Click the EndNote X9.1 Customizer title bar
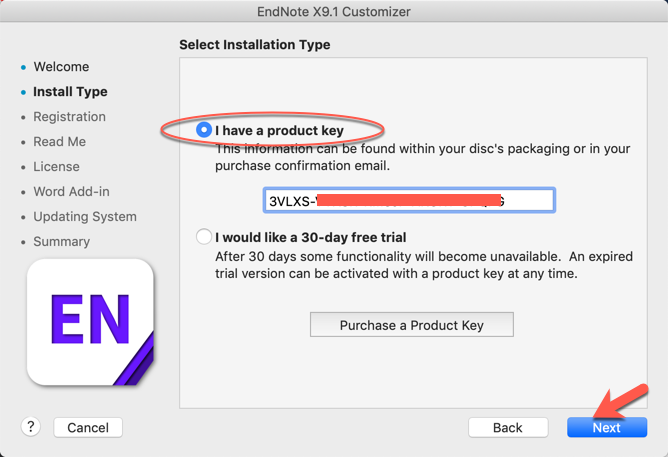 click(334, 12)
